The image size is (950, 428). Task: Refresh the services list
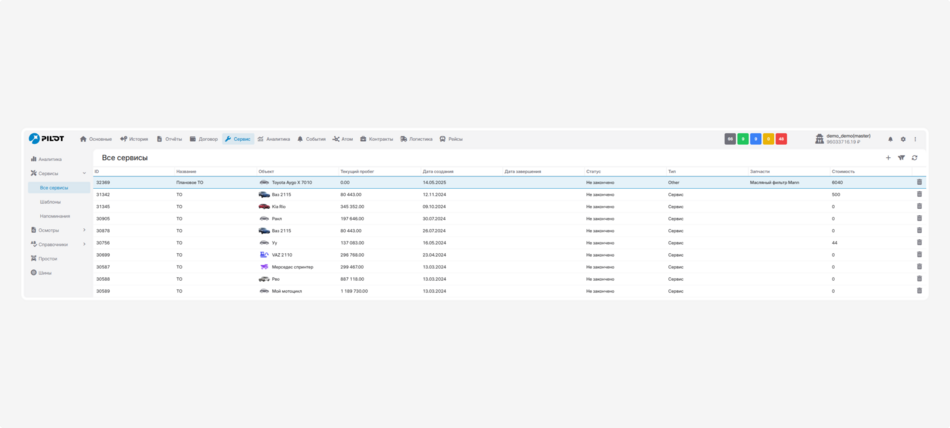(x=914, y=158)
